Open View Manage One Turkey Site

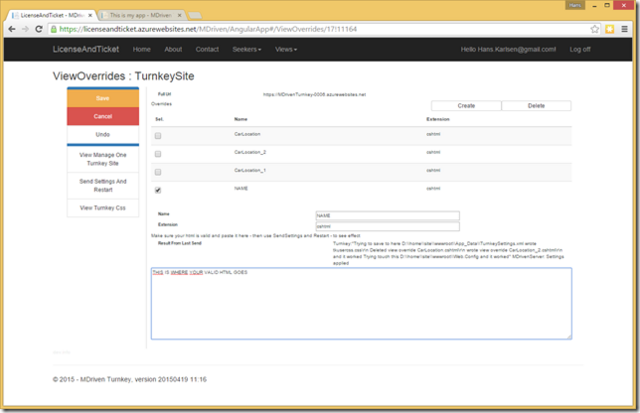click(103, 159)
